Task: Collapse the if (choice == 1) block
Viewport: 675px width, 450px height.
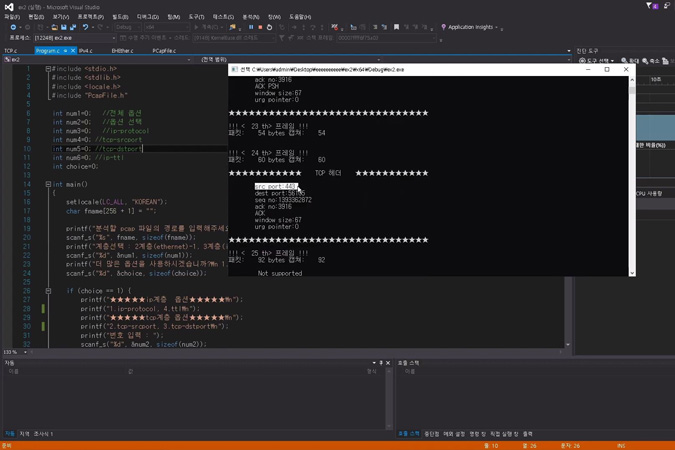Action: click(47, 290)
